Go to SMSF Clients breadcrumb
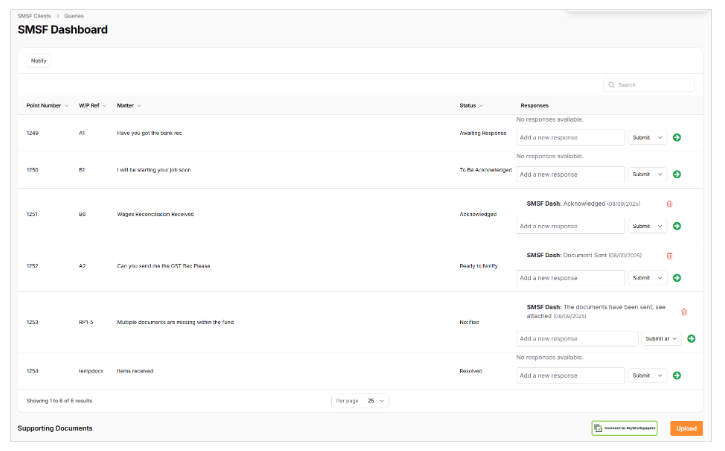This screenshot has width=725, height=451. [36, 17]
